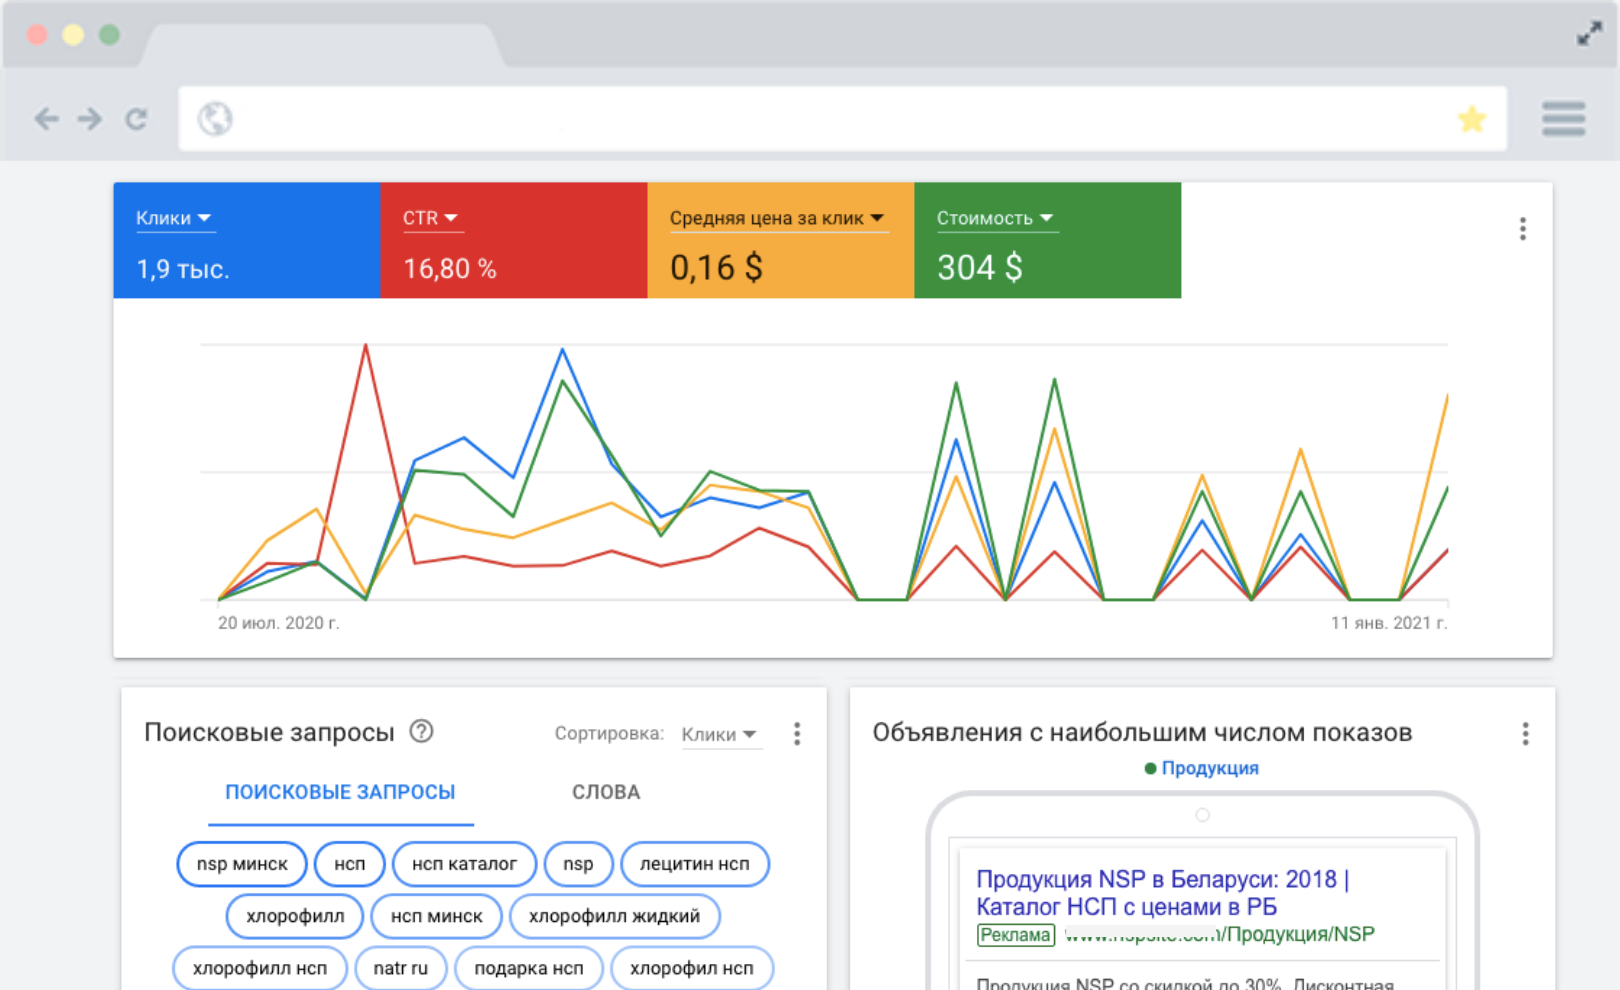The image size is (1620, 990).
Task: Click the green Стоимость metric tile
Action: pyautogui.click(x=1048, y=240)
